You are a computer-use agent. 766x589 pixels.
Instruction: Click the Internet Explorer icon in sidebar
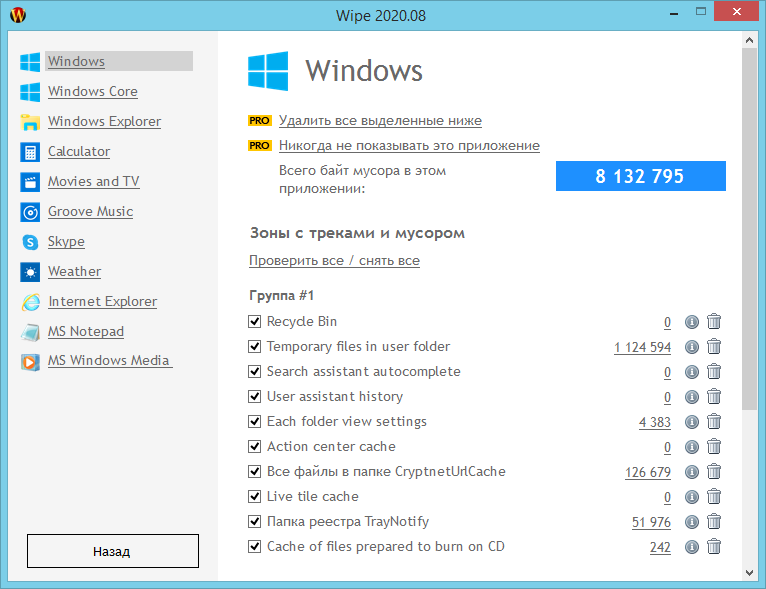tap(30, 302)
